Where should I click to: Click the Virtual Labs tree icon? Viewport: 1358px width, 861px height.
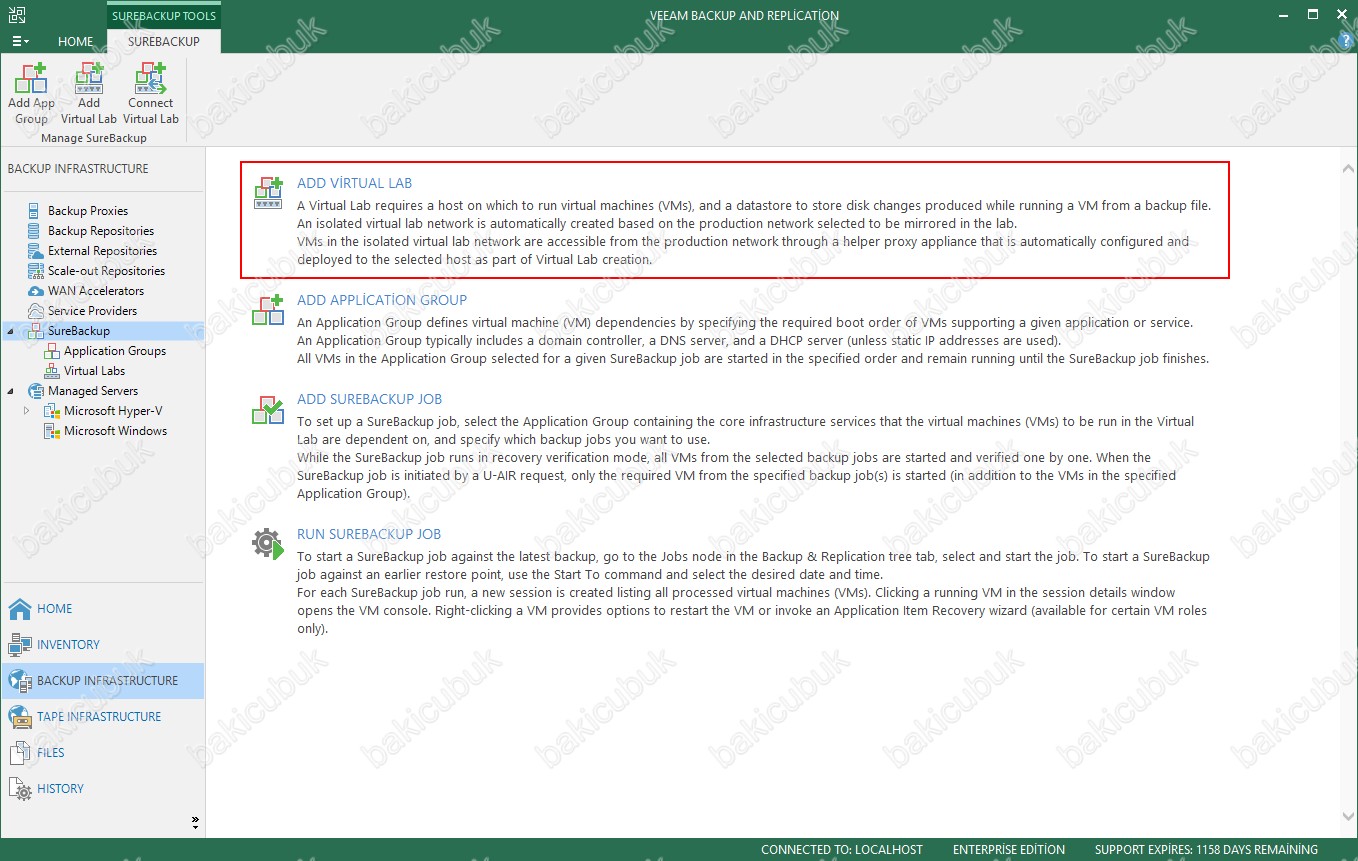coord(53,371)
